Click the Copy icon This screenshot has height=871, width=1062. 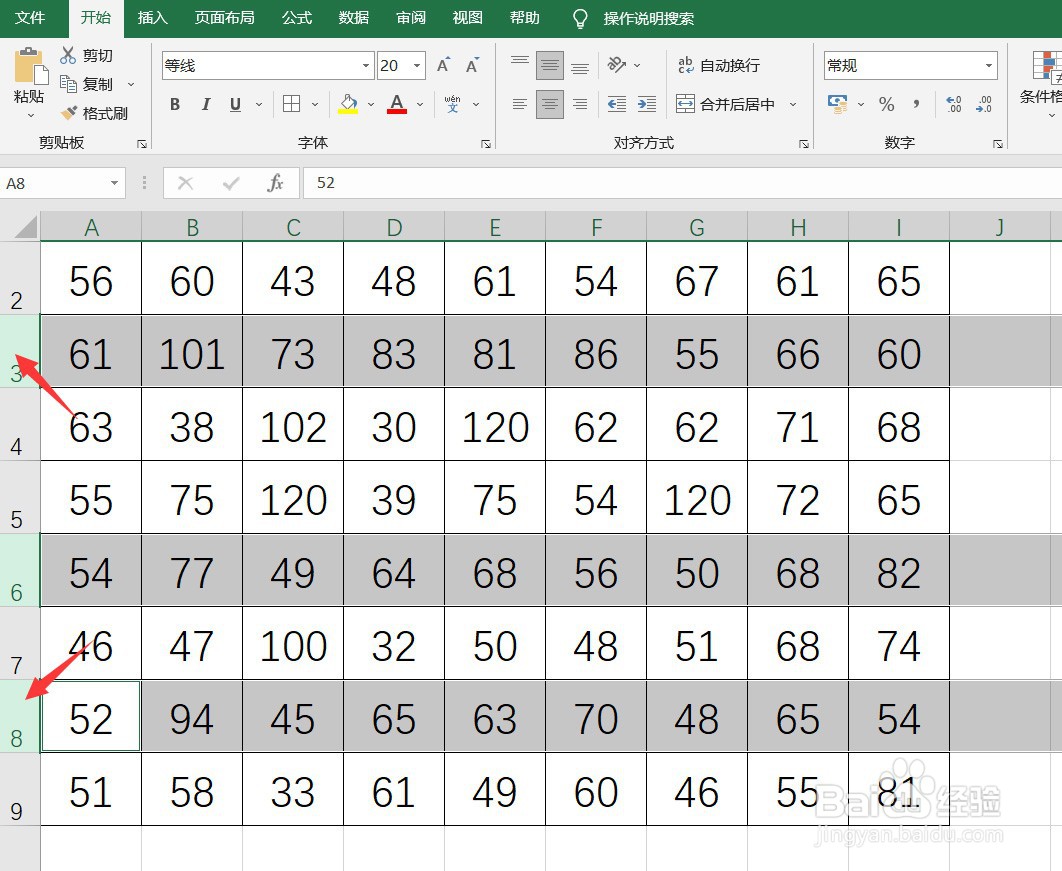[x=68, y=83]
